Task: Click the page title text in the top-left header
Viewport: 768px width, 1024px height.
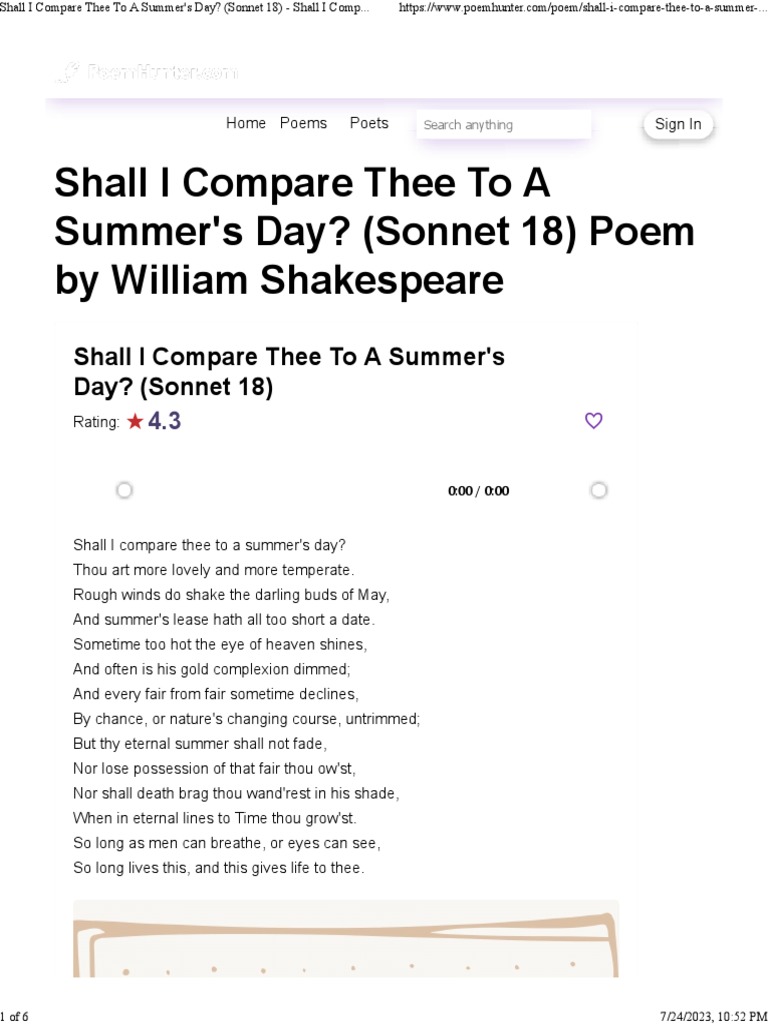Action: 184,8
